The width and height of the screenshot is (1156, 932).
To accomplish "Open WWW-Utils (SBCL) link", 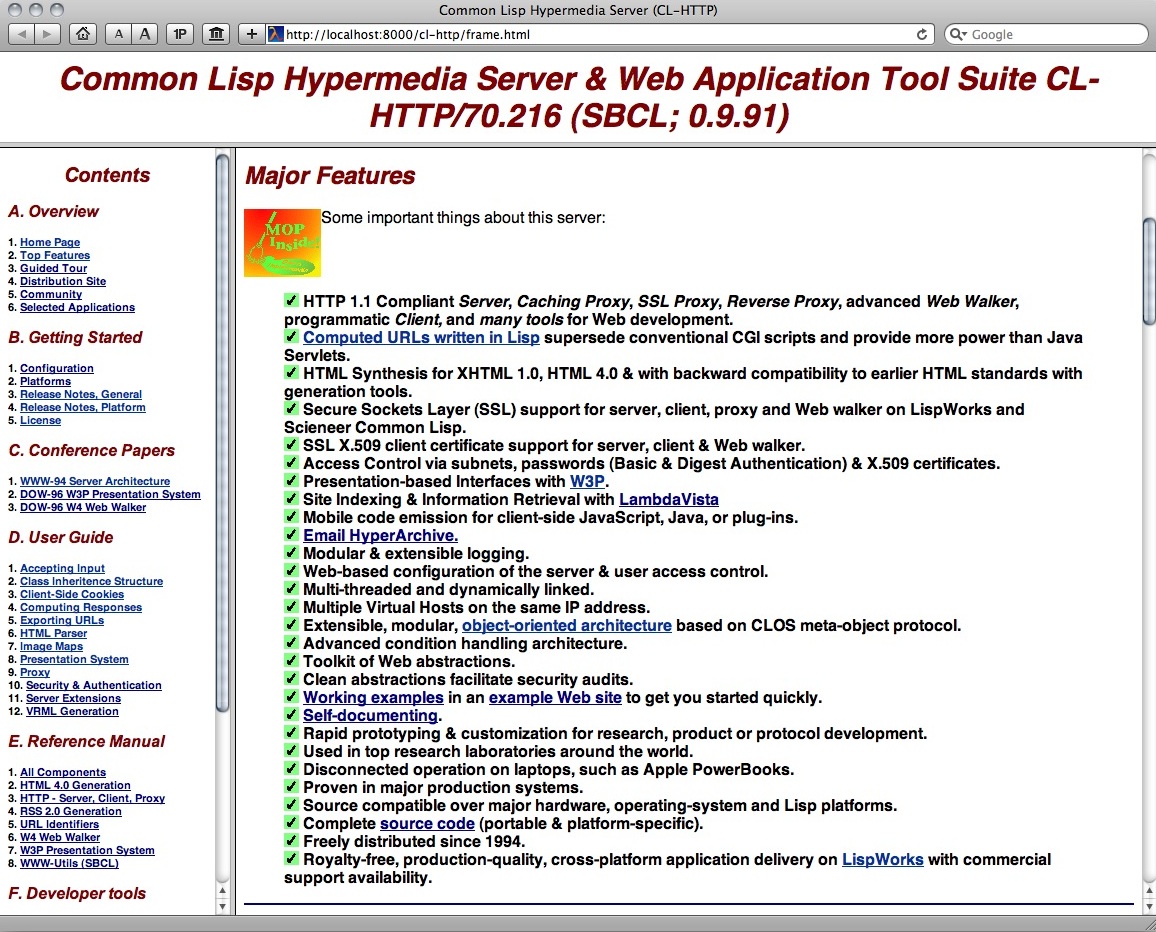I will (69, 863).
